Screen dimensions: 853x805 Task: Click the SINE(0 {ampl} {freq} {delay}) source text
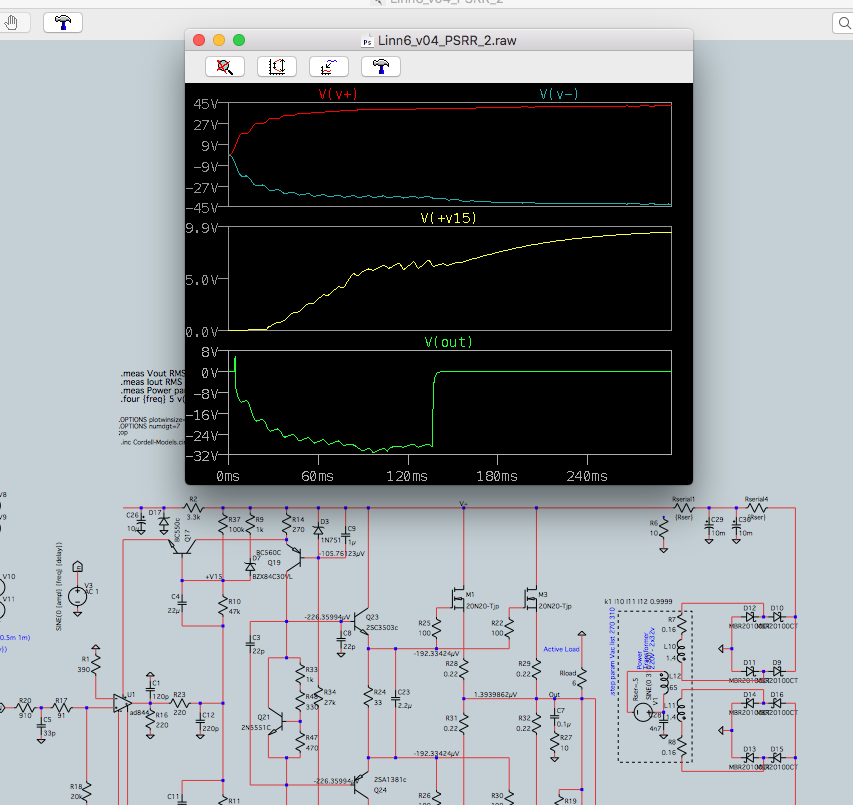tap(59, 586)
